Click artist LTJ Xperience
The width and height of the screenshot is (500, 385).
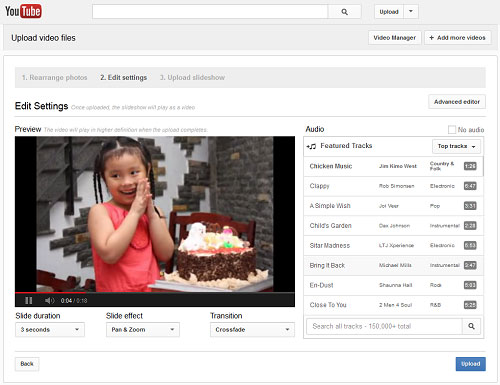click(396, 245)
